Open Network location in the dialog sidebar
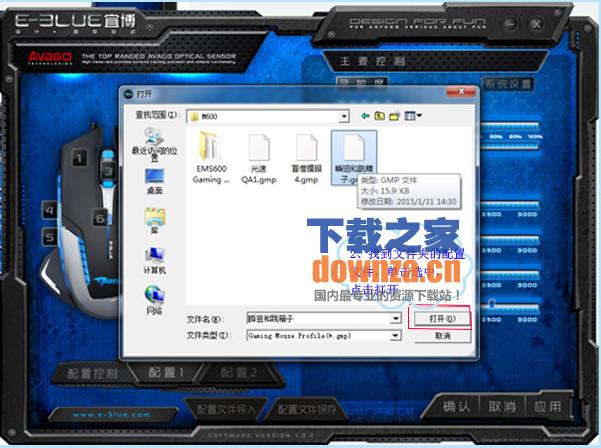601x448 pixels. (x=154, y=300)
